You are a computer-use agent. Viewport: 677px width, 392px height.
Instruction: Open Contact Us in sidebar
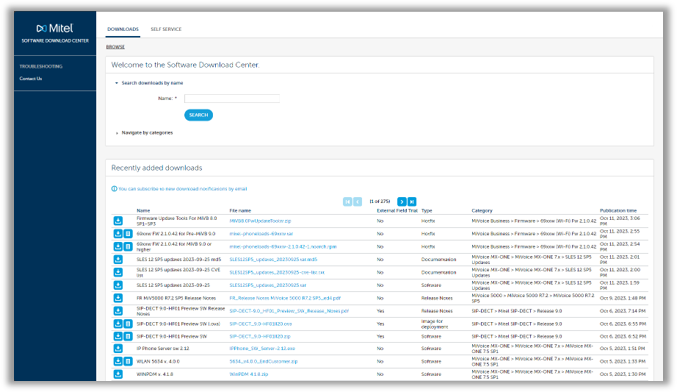(31, 79)
